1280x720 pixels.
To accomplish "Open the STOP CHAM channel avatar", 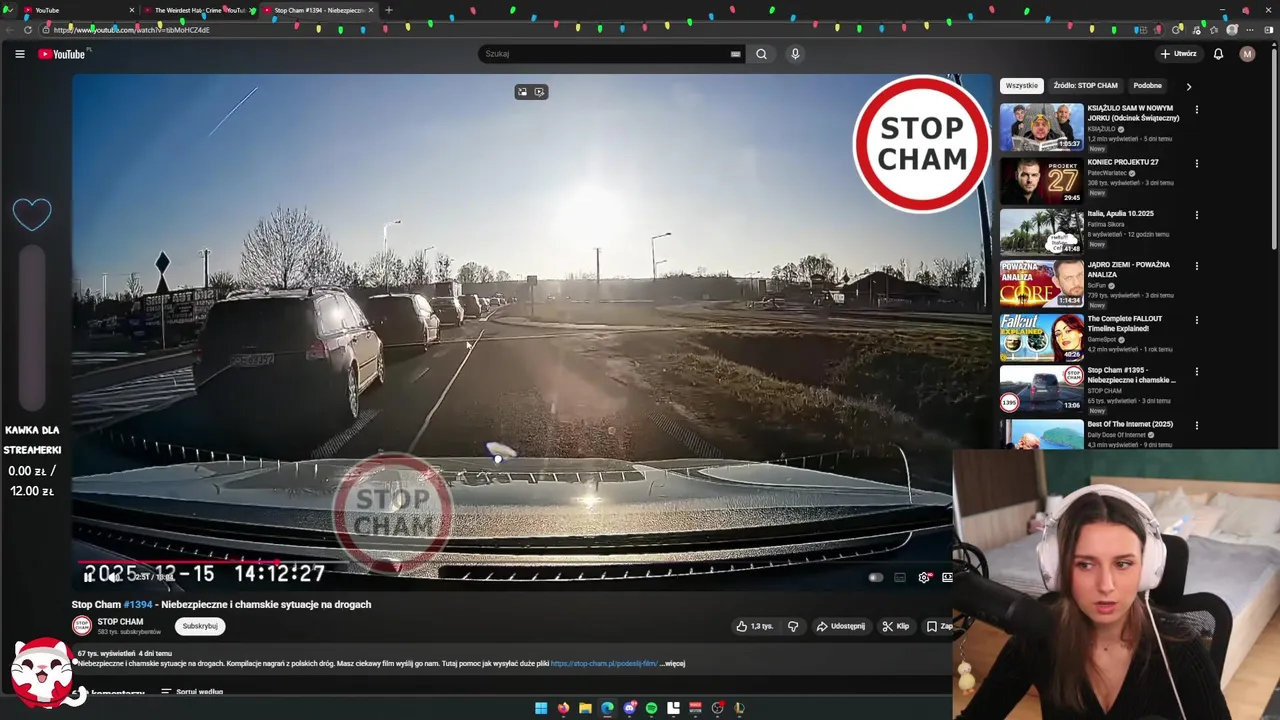I will pyautogui.click(x=81, y=626).
